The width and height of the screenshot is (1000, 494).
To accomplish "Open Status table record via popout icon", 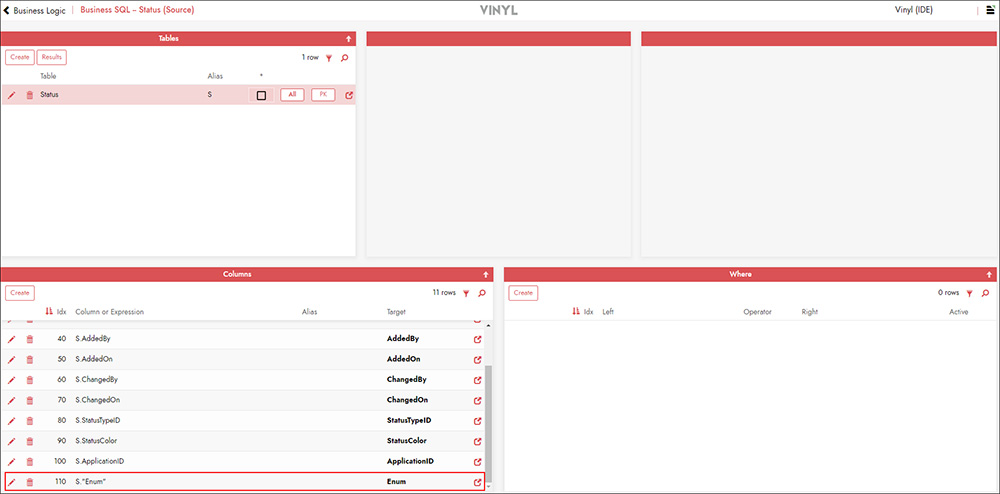I will point(349,95).
